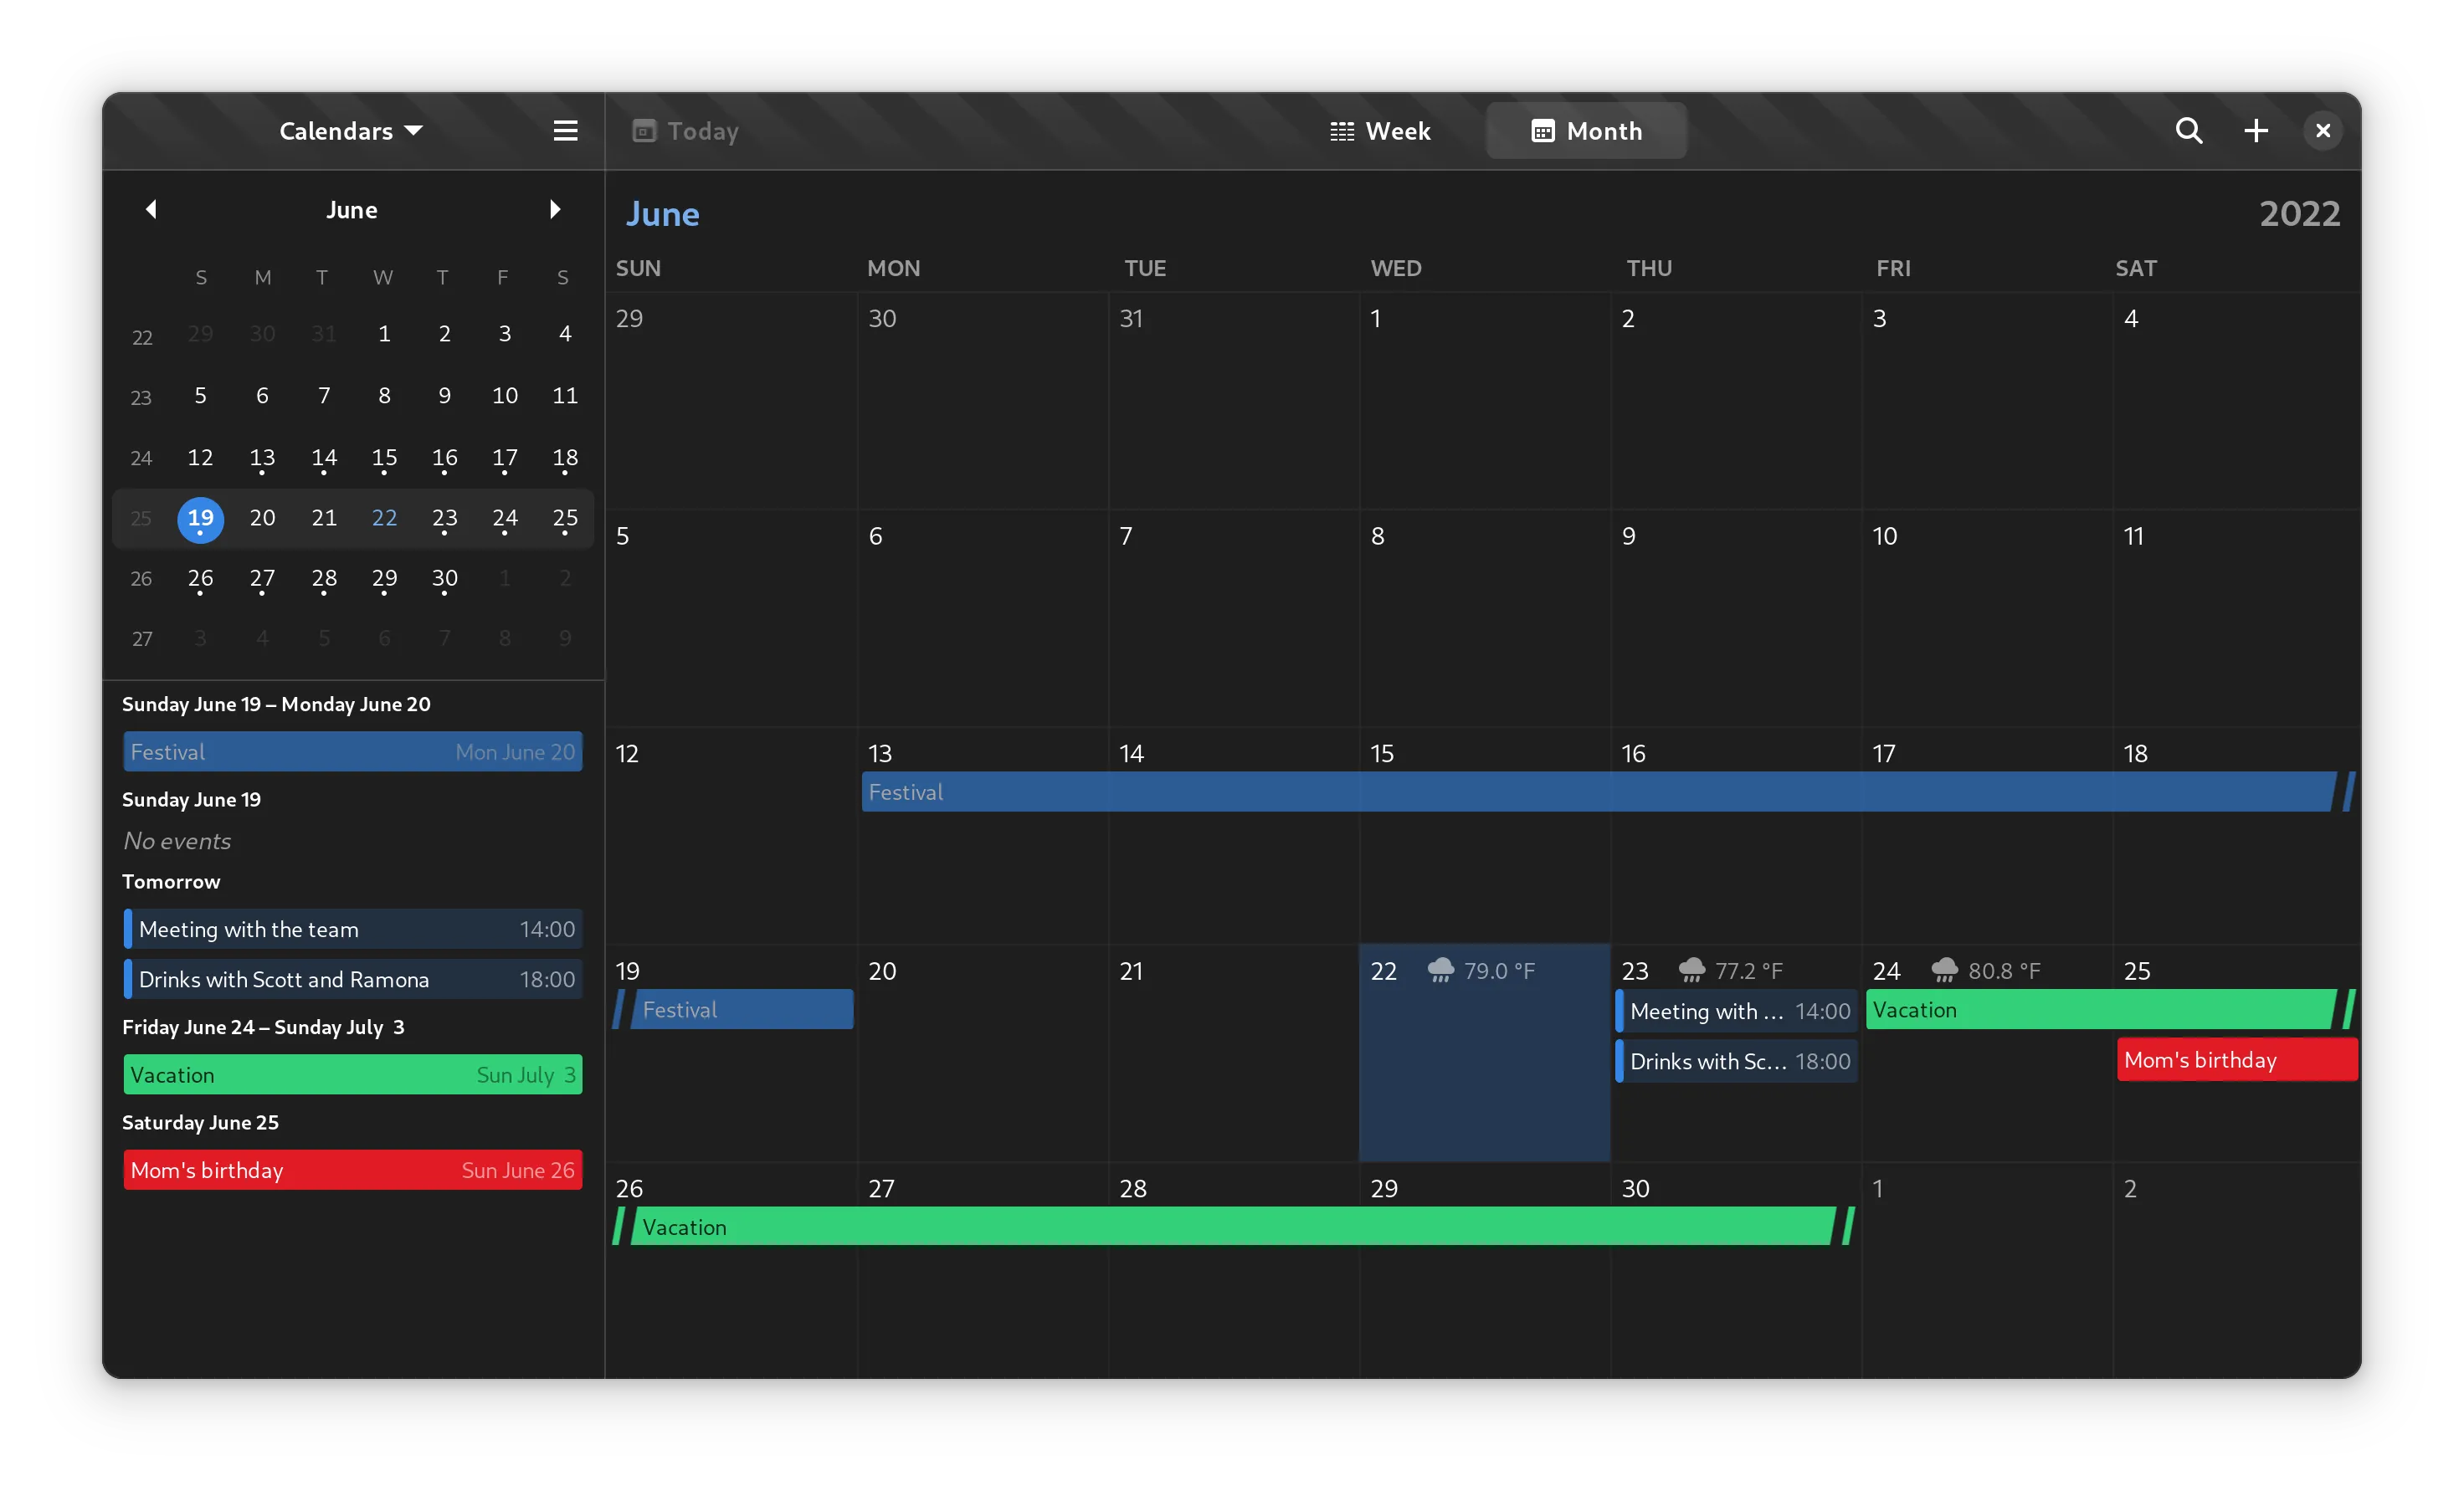Viewport: 2464px width, 1491px height.
Task: Select the Month view tab
Action: [x=1586, y=131]
